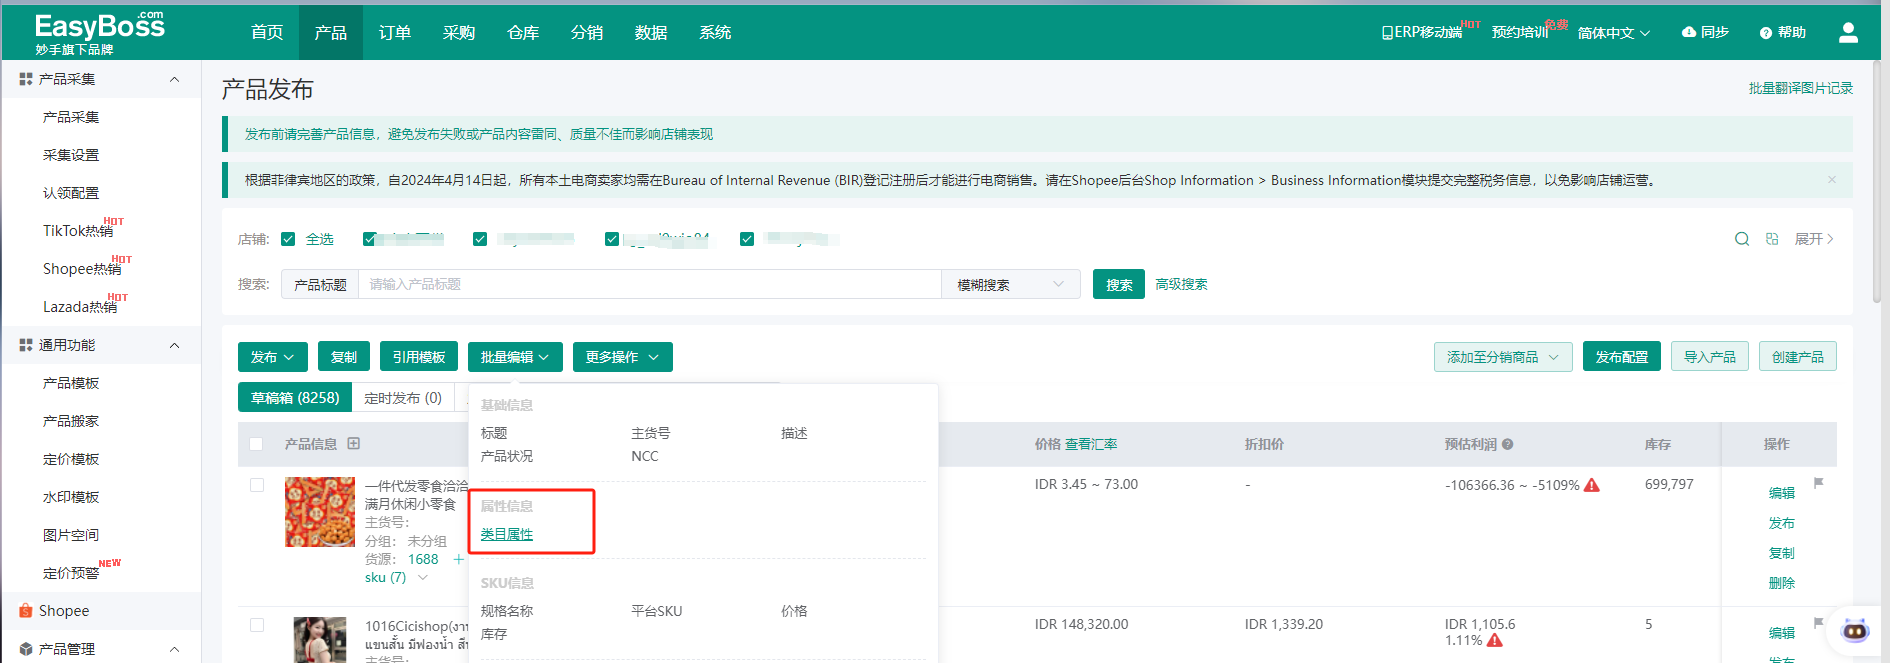The height and width of the screenshot is (663, 1890).
Task: Open the 仓库 top menu
Action: tap(523, 33)
